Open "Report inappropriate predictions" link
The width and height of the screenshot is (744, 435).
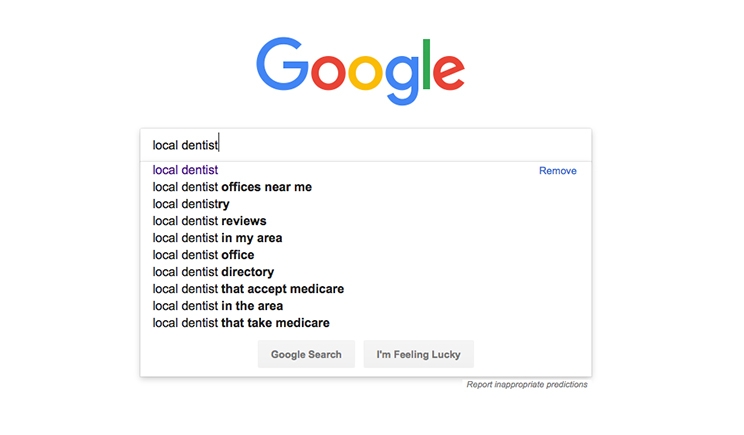coord(527,384)
